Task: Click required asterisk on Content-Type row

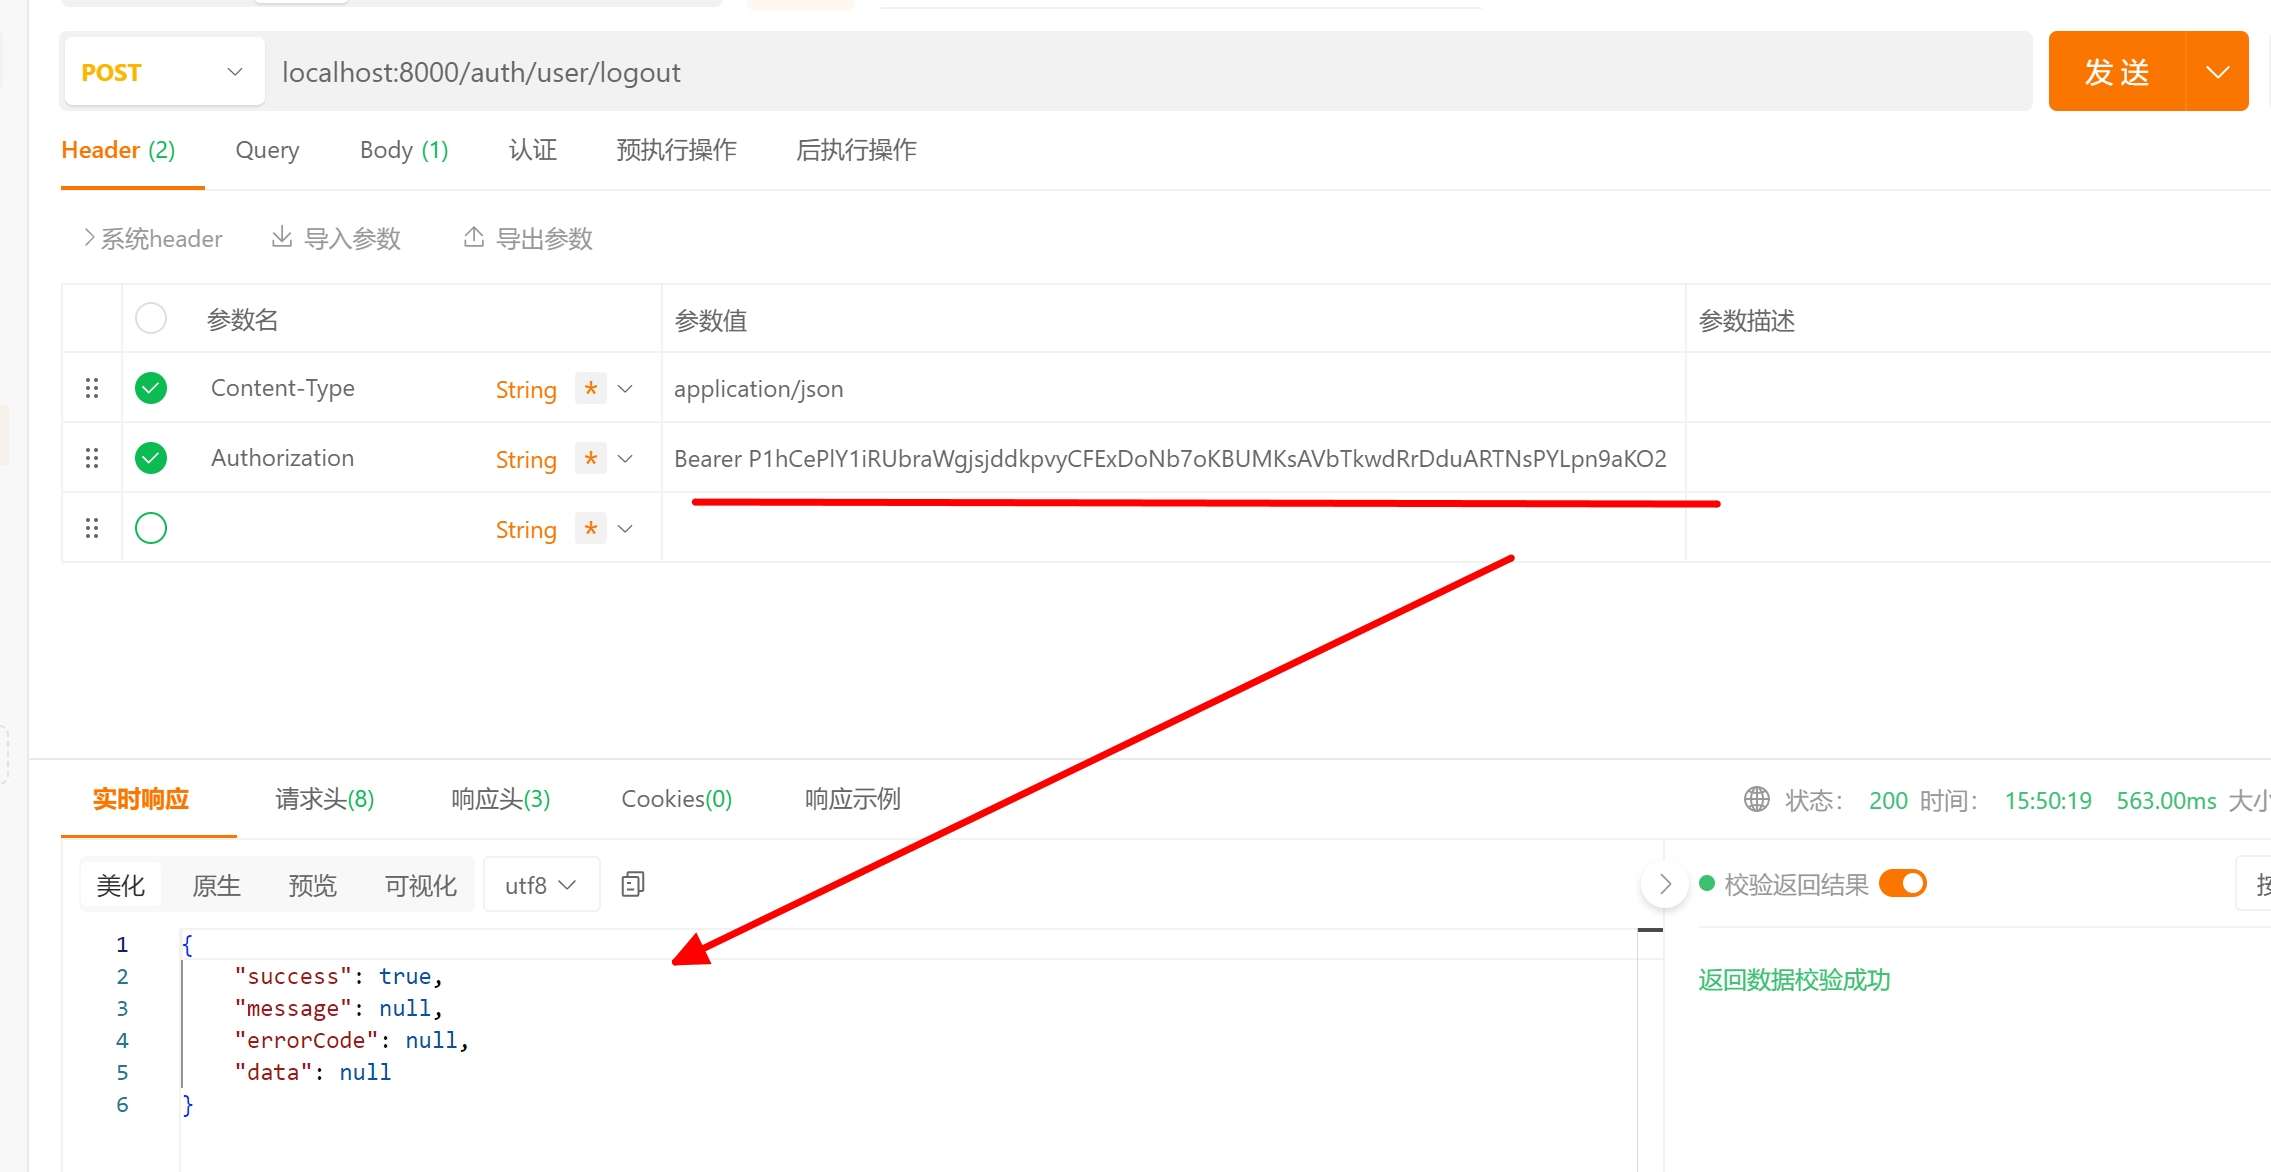Action: point(591,388)
